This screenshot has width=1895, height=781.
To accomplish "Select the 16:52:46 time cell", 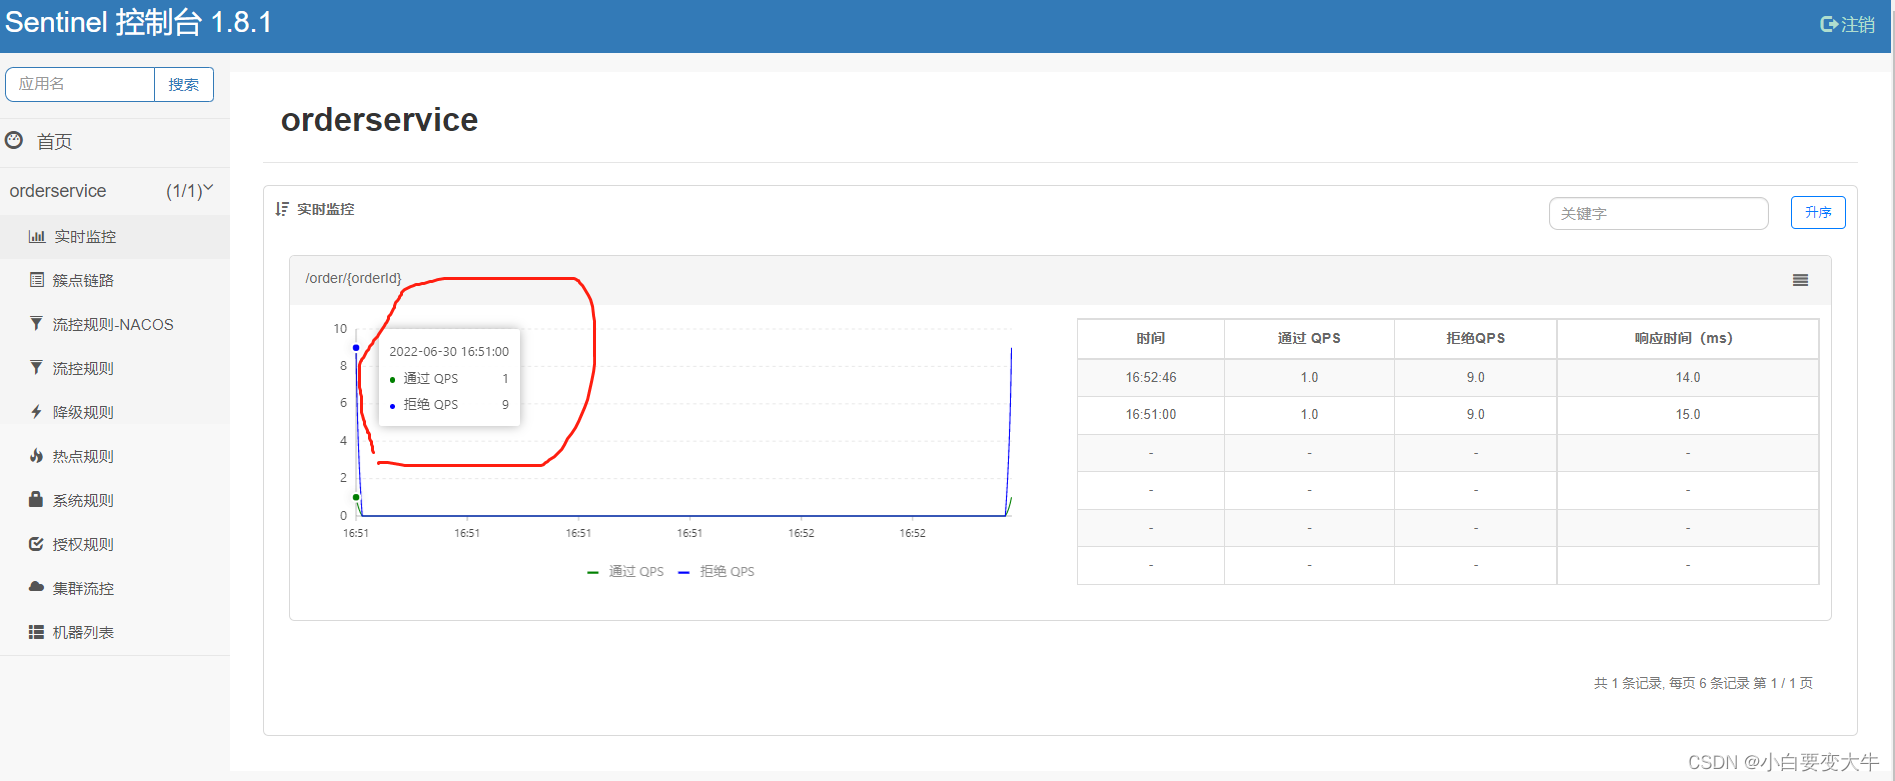I will (1151, 378).
